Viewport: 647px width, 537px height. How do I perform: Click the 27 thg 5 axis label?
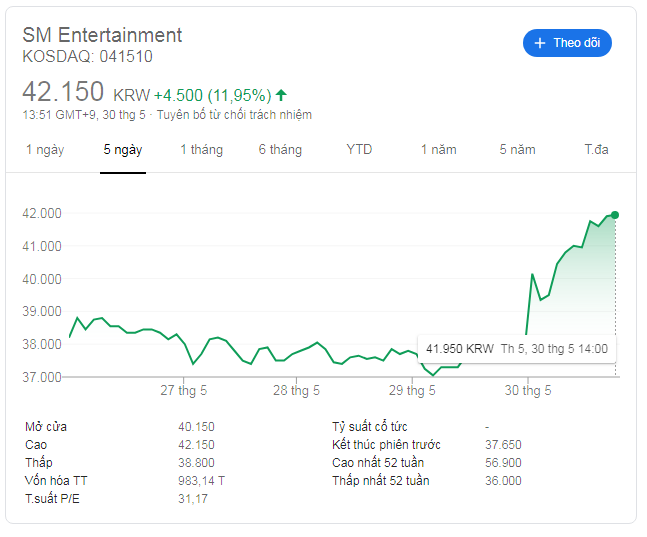[x=184, y=390]
